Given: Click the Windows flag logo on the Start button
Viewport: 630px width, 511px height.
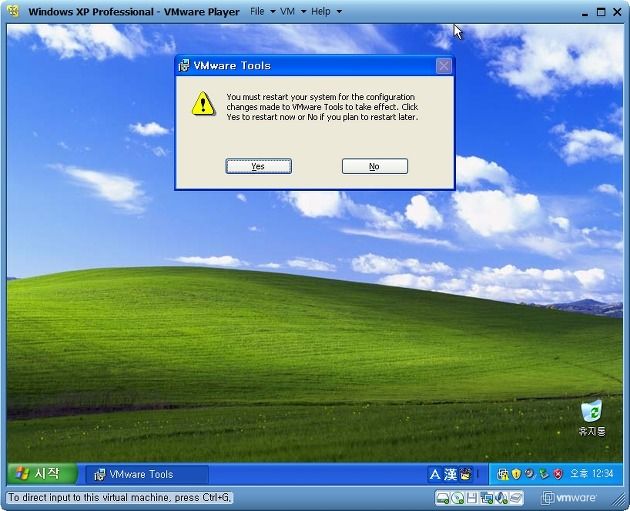Looking at the screenshot, I should 22,474.
